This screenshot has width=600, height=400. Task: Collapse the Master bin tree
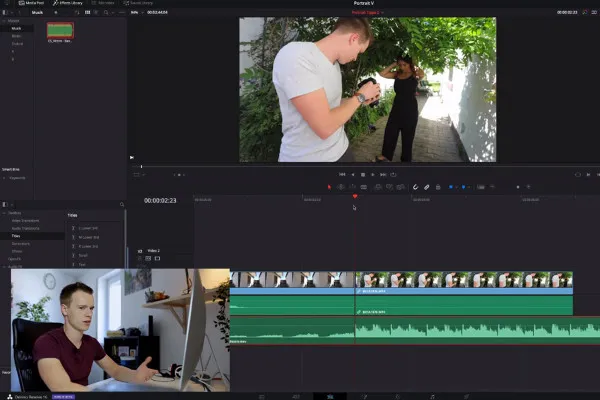point(4,21)
